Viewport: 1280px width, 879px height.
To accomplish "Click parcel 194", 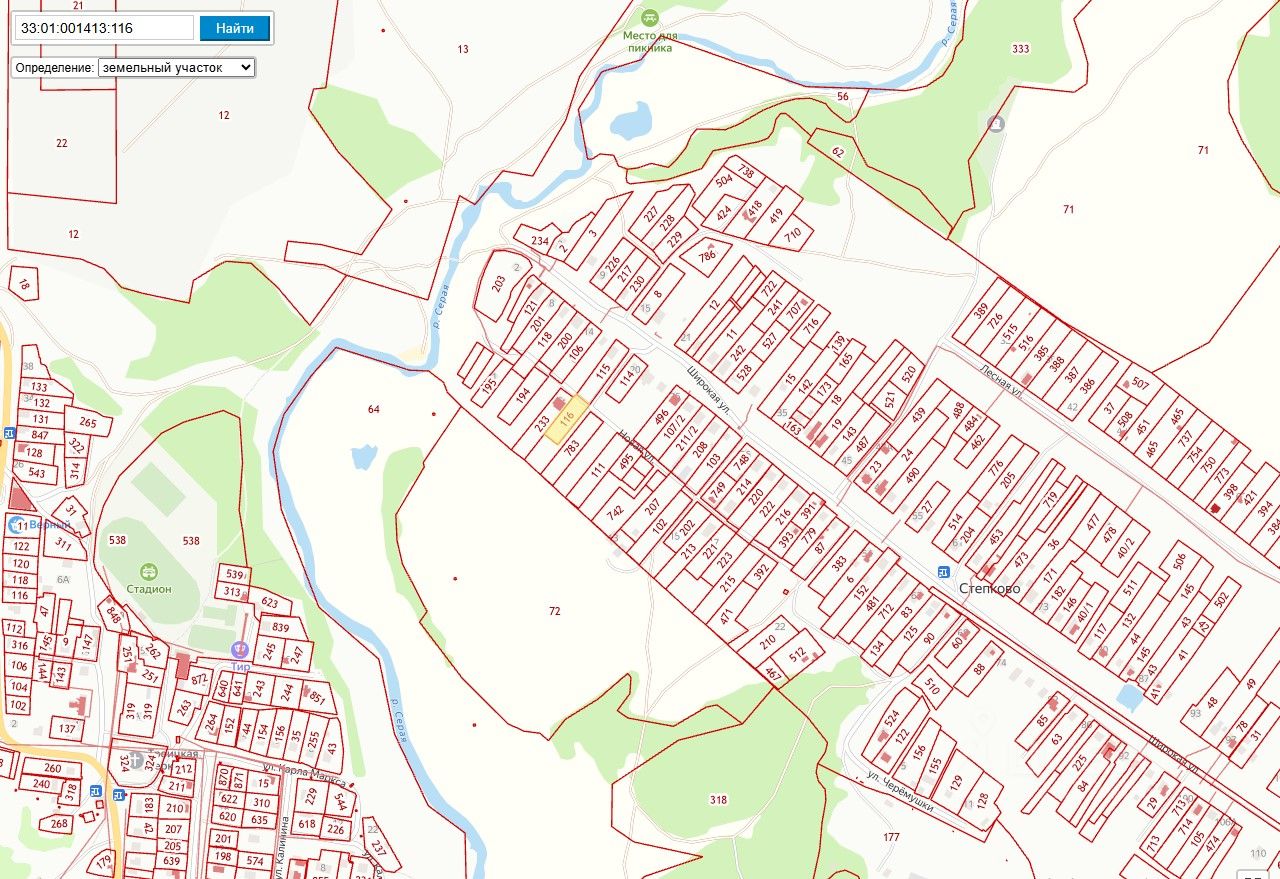I will coord(522,395).
